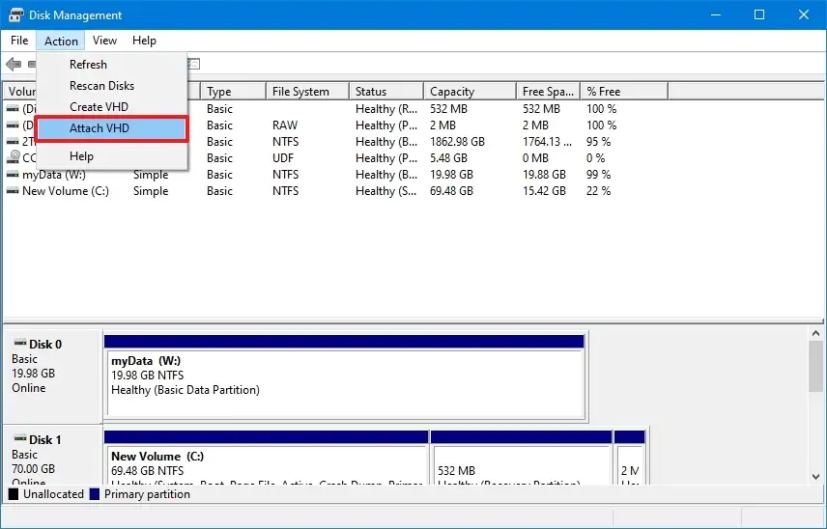Click the Disk 1 drive icon
Image resolution: width=827 pixels, height=529 pixels.
19,439
